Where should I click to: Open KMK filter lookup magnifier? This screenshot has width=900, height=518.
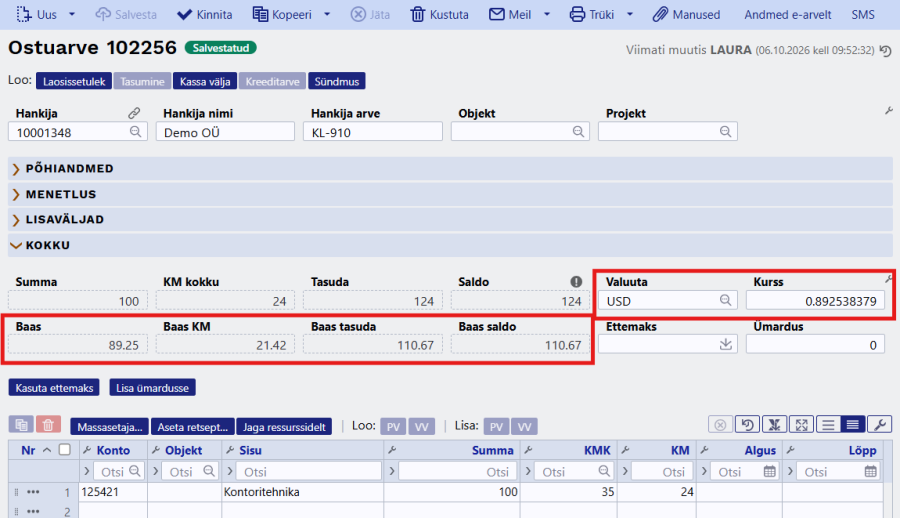pyautogui.click(x=604, y=471)
